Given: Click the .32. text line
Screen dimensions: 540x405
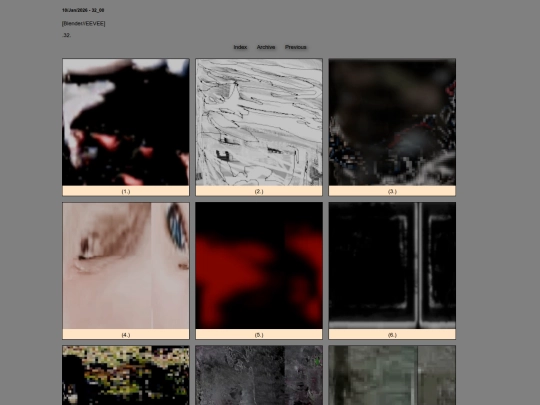Looking at the screenshot, I should (x=66, y=35).
